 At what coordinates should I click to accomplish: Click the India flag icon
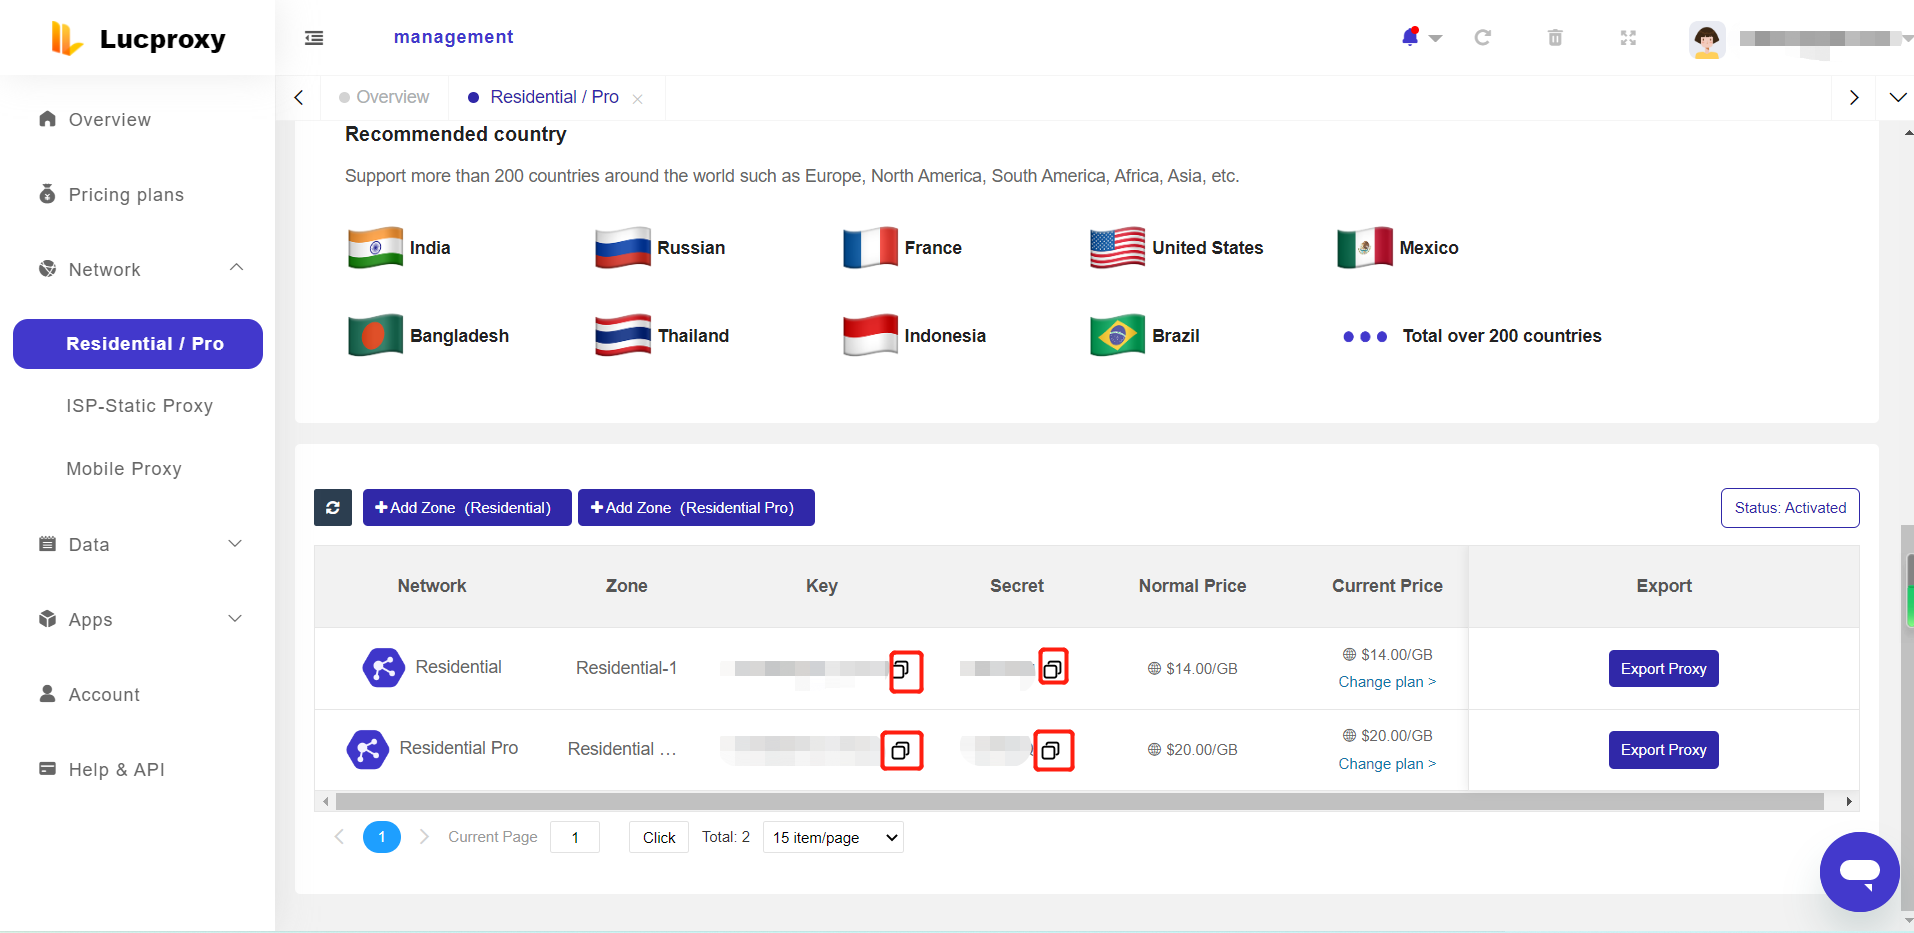(x=375, y=247)
